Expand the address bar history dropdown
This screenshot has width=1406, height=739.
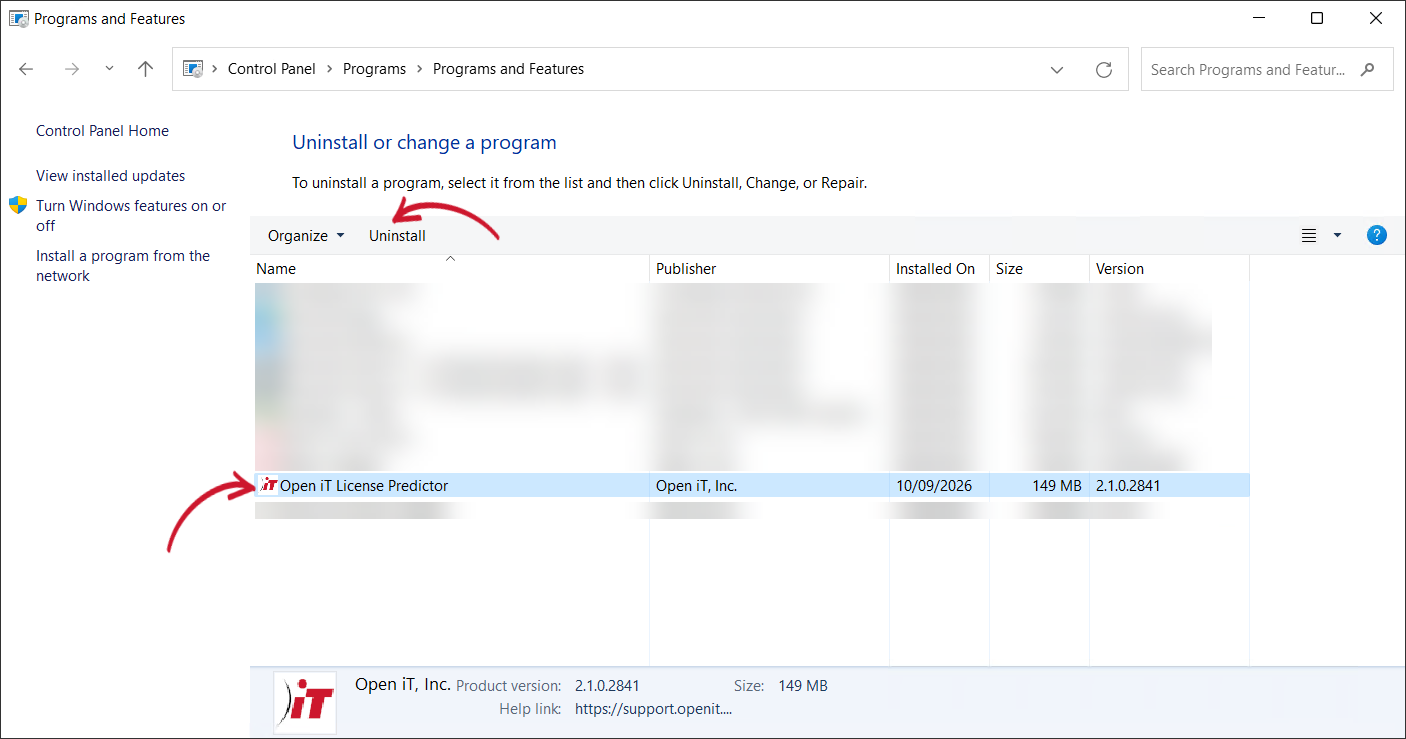point(1057,70)
